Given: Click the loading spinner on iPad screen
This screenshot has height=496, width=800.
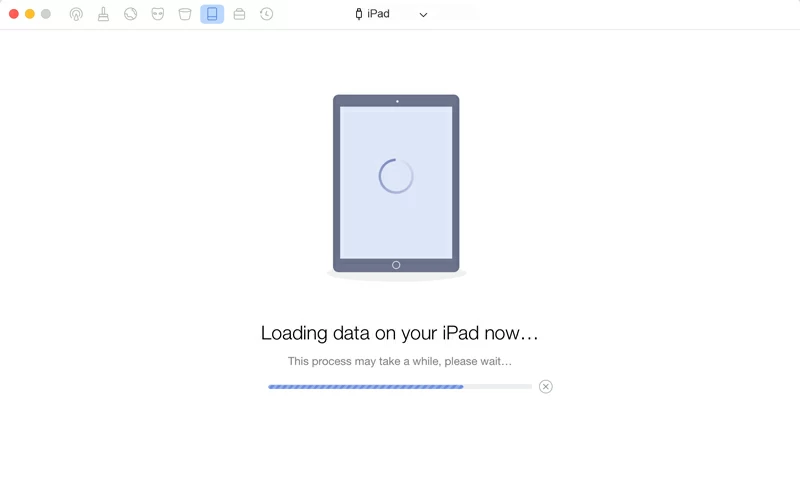Looking at the screenshot, I should coord(396,176).
